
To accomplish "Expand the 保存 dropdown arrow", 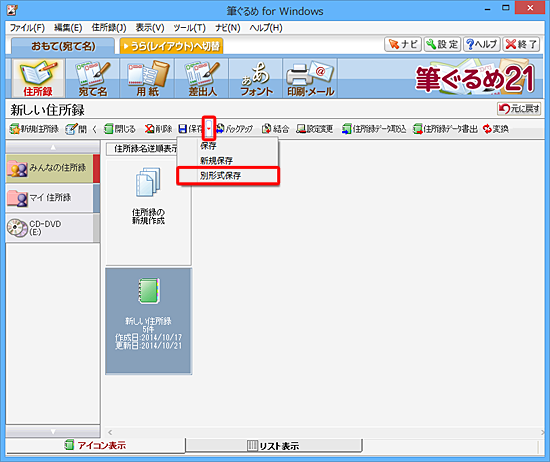I will point(209,129).
